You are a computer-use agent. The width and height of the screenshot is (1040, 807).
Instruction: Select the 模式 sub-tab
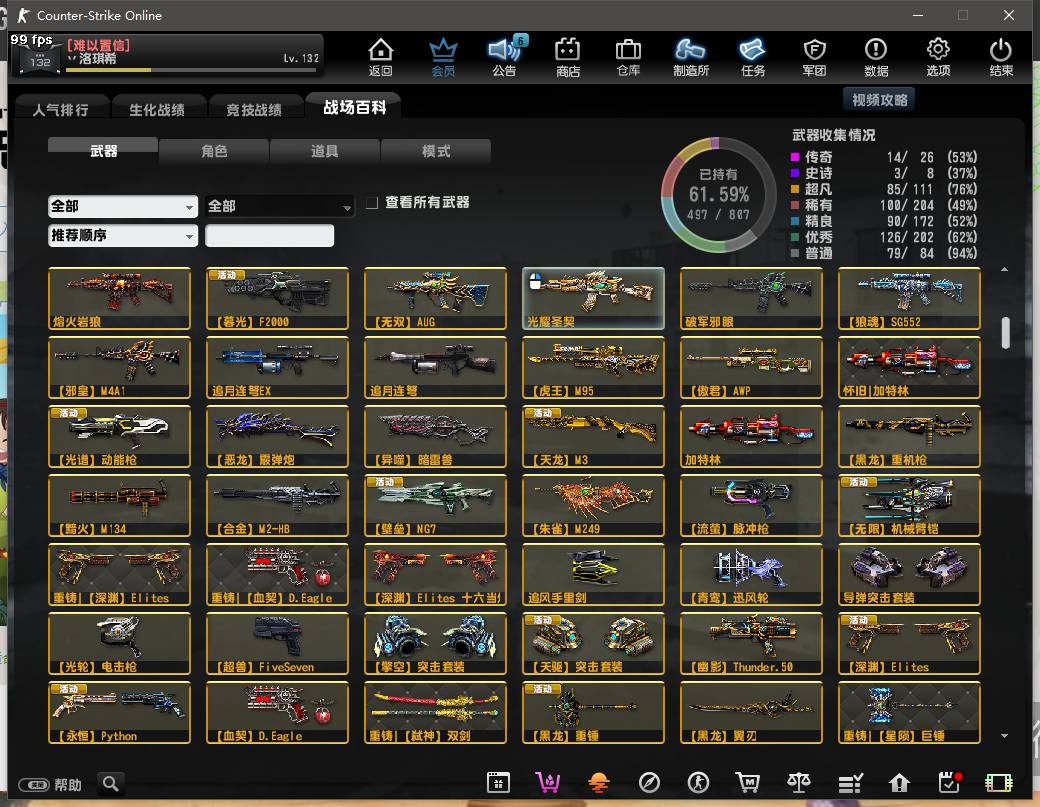coord(436,151)
